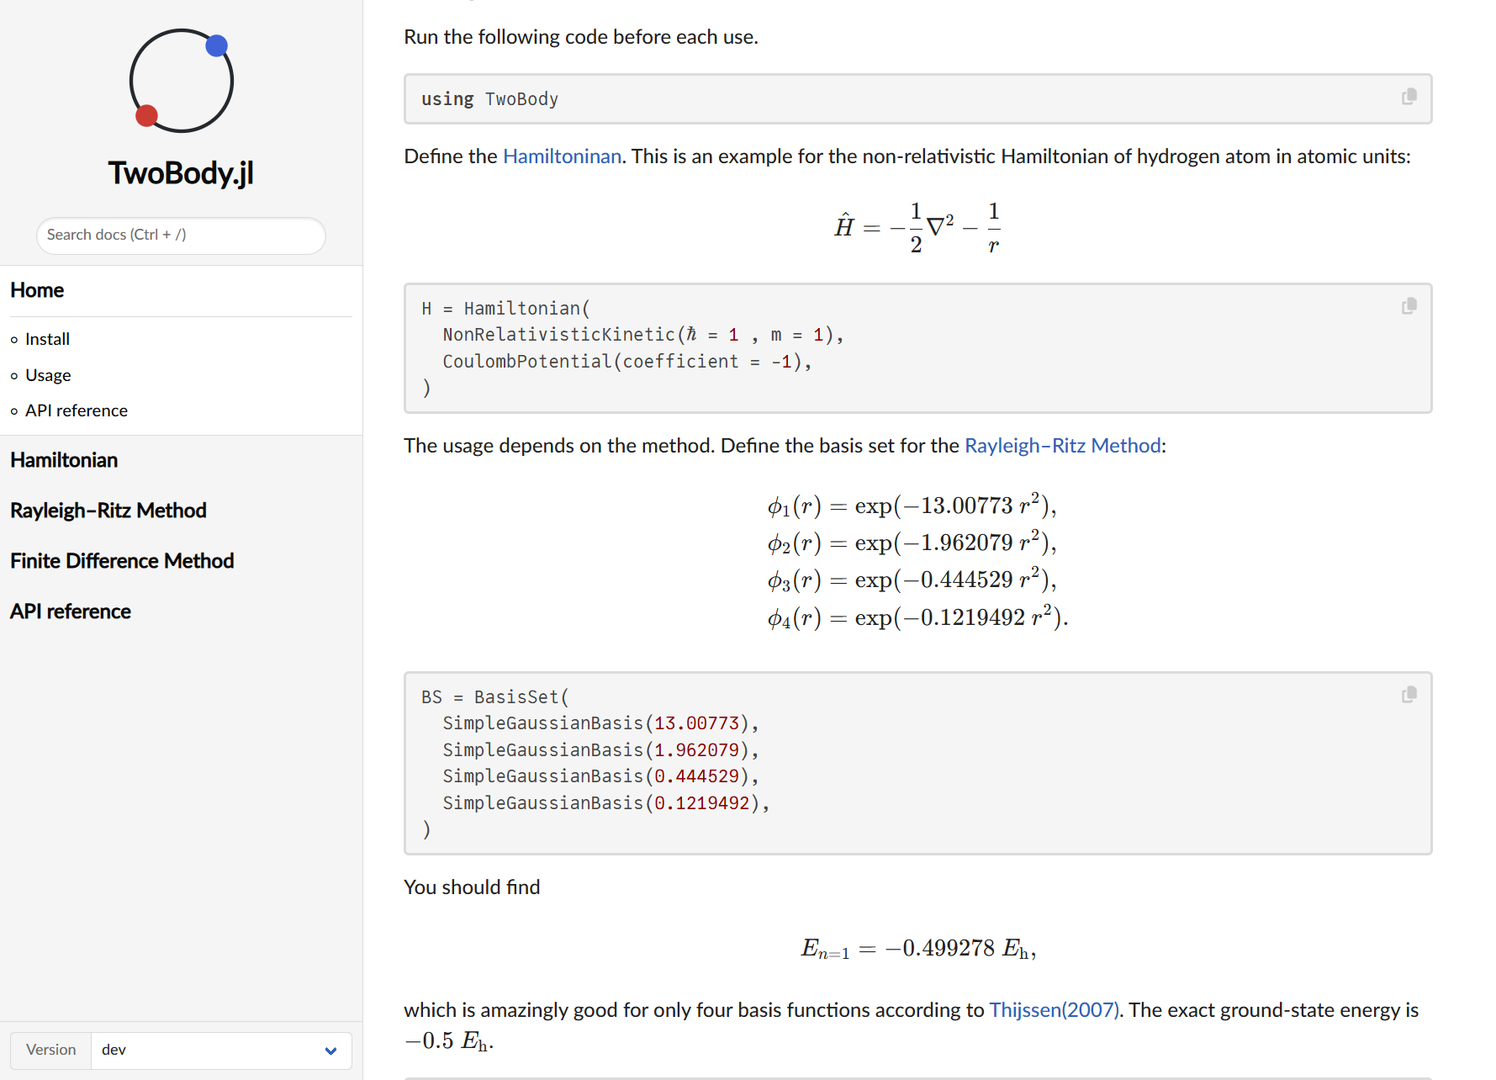
Task: Open the TwoBody.jl title link
Action: pyautogui.click(x=181, y=173)
